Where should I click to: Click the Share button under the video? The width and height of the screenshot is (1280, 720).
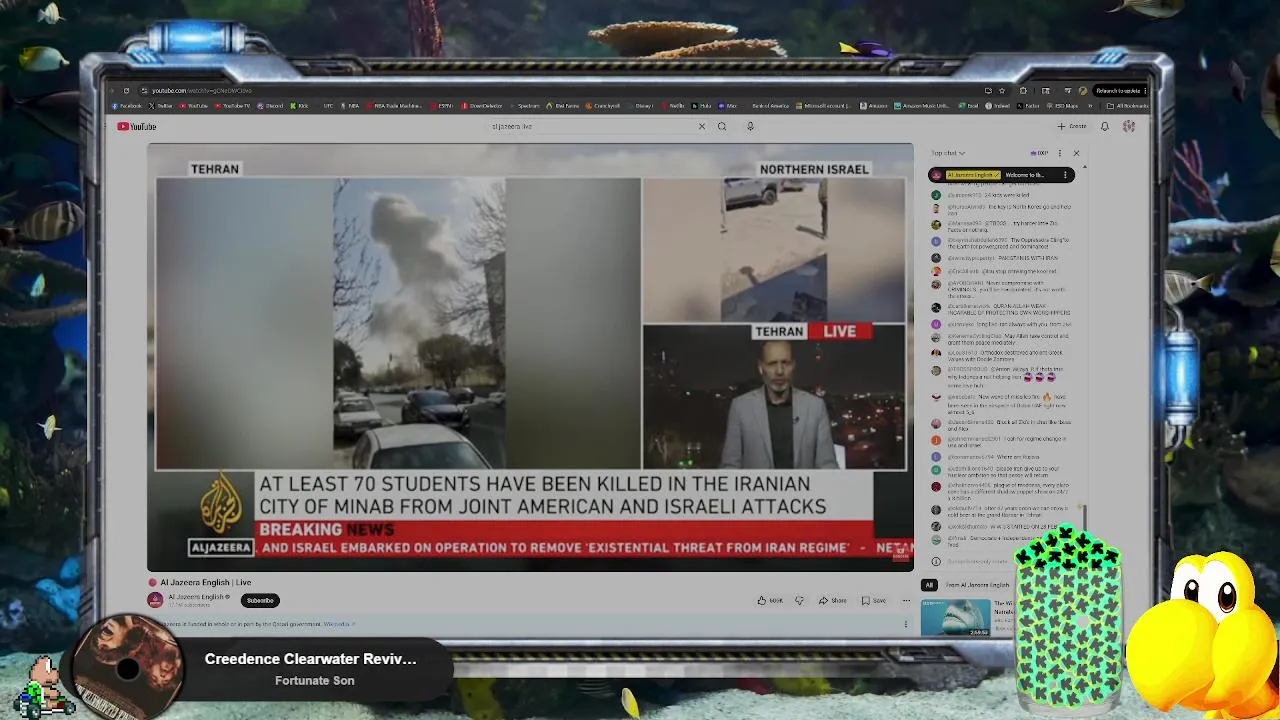tap(833, 600)
